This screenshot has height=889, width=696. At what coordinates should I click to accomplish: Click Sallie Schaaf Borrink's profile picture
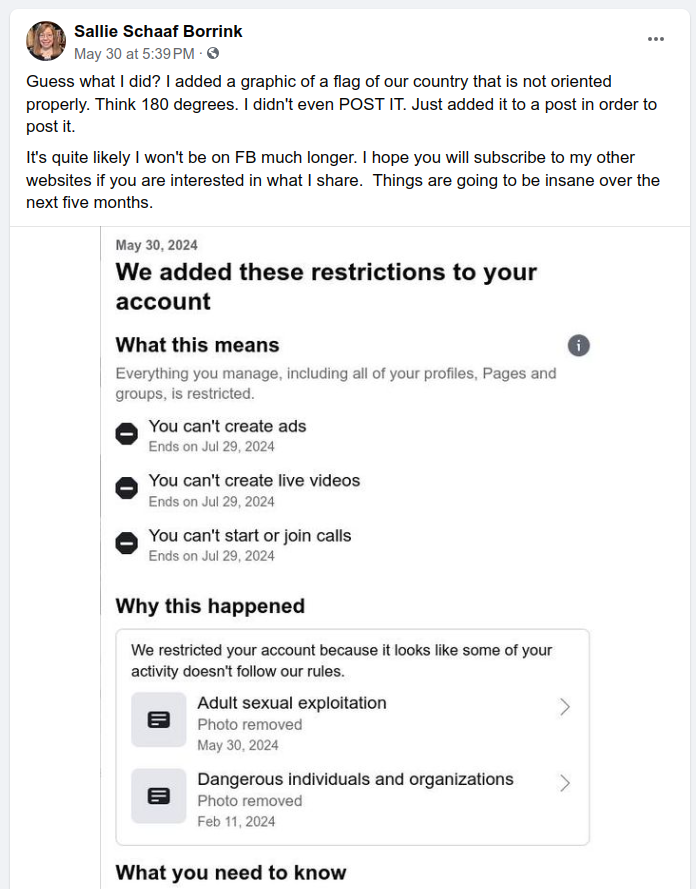point(46,41)
